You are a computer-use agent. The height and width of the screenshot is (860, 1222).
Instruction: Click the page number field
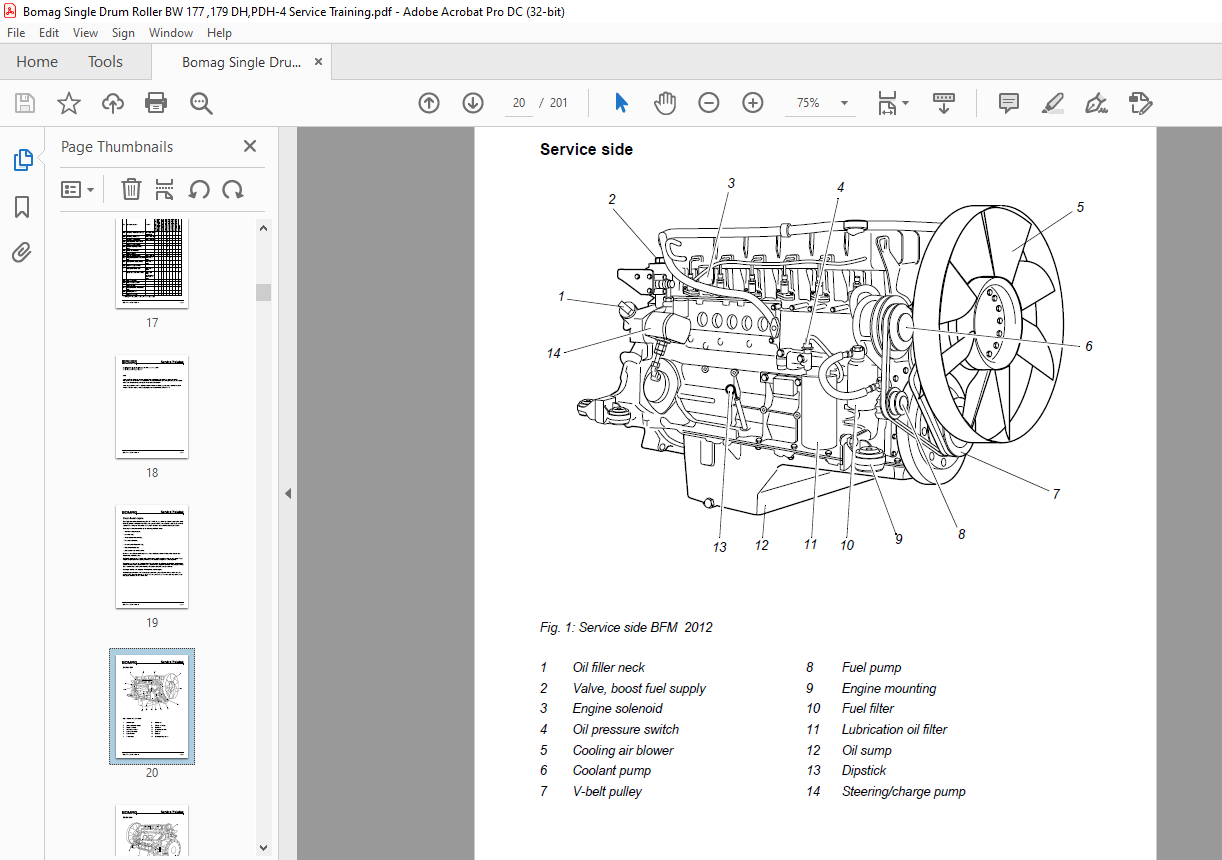(x=519, y=103)
